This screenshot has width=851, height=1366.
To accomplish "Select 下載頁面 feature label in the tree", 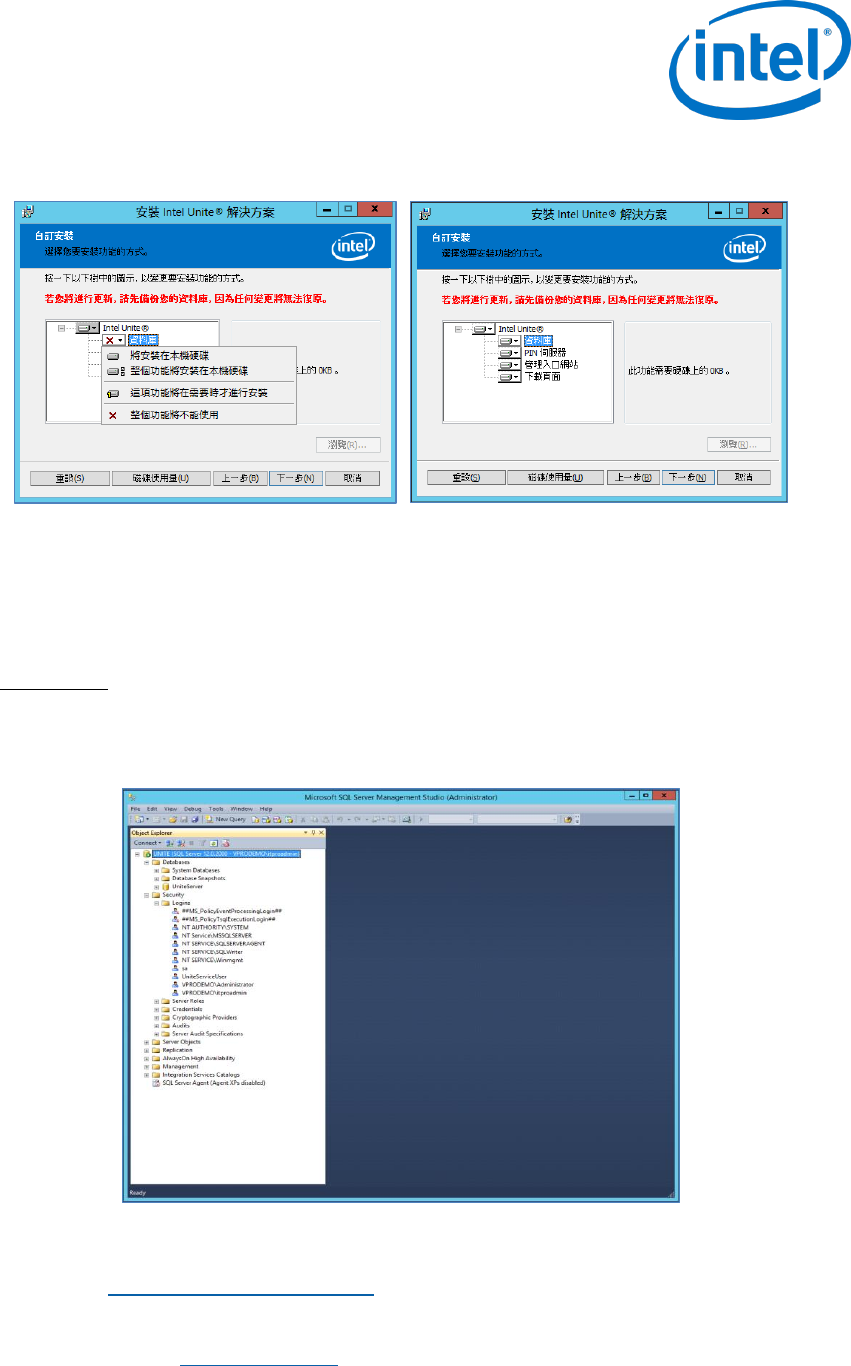I will pos(543,377).
